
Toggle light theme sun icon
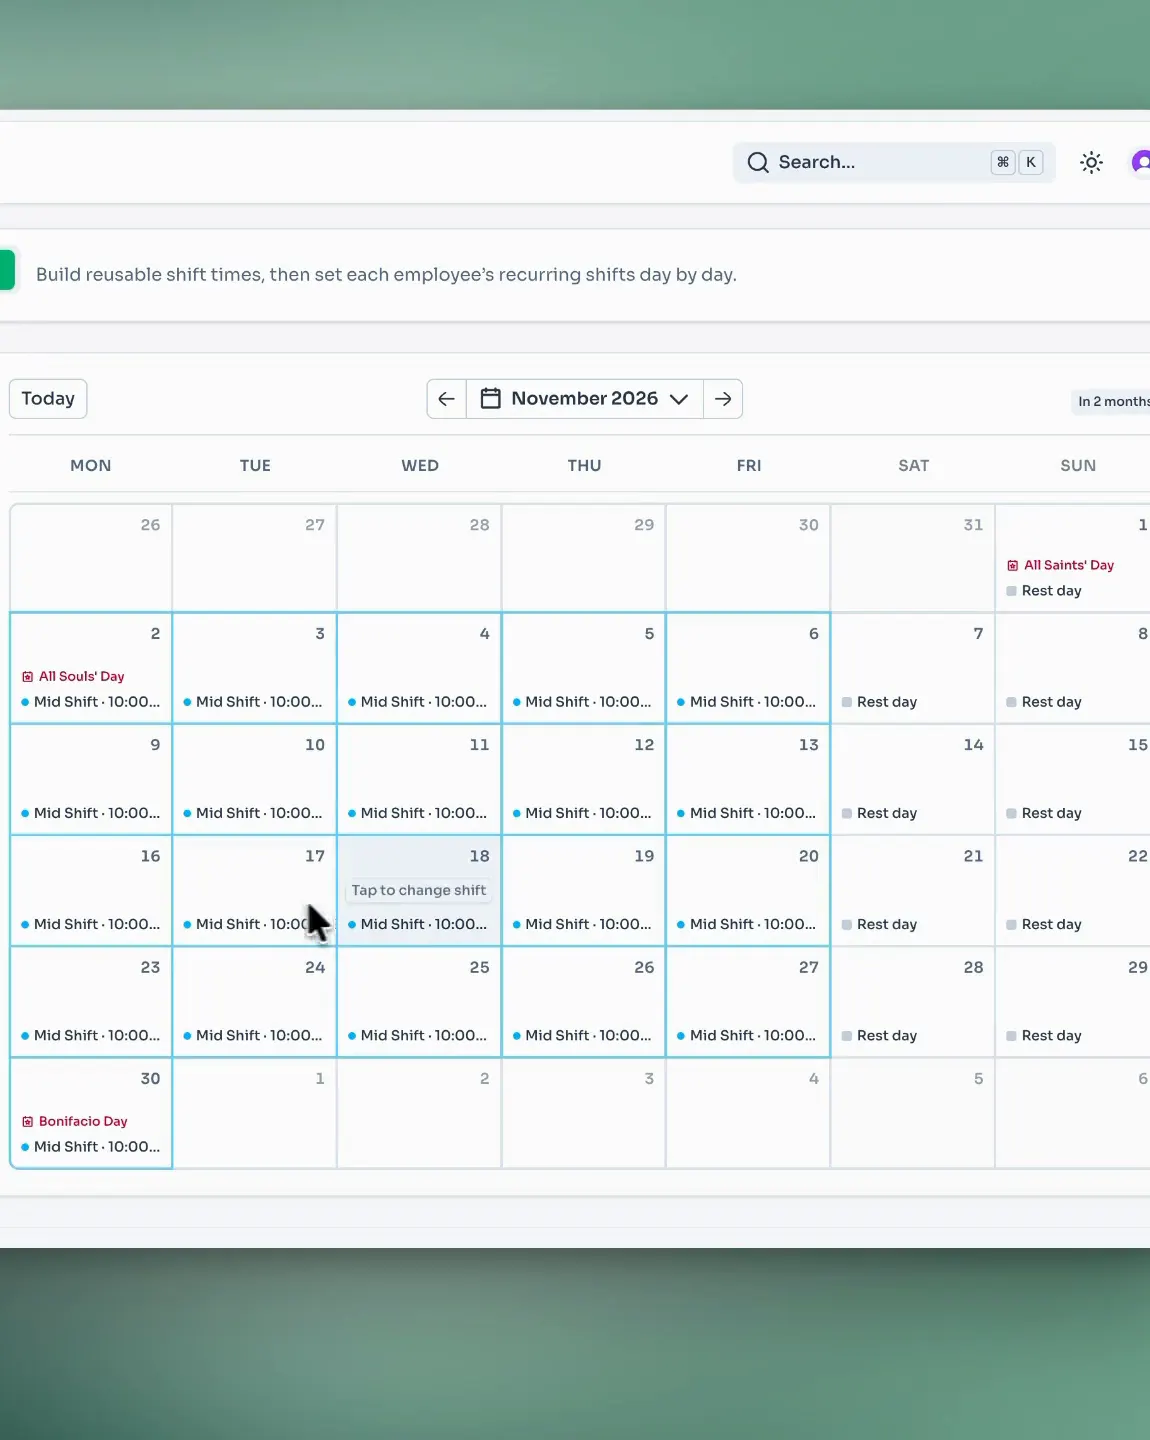[x=1091, y=162]
